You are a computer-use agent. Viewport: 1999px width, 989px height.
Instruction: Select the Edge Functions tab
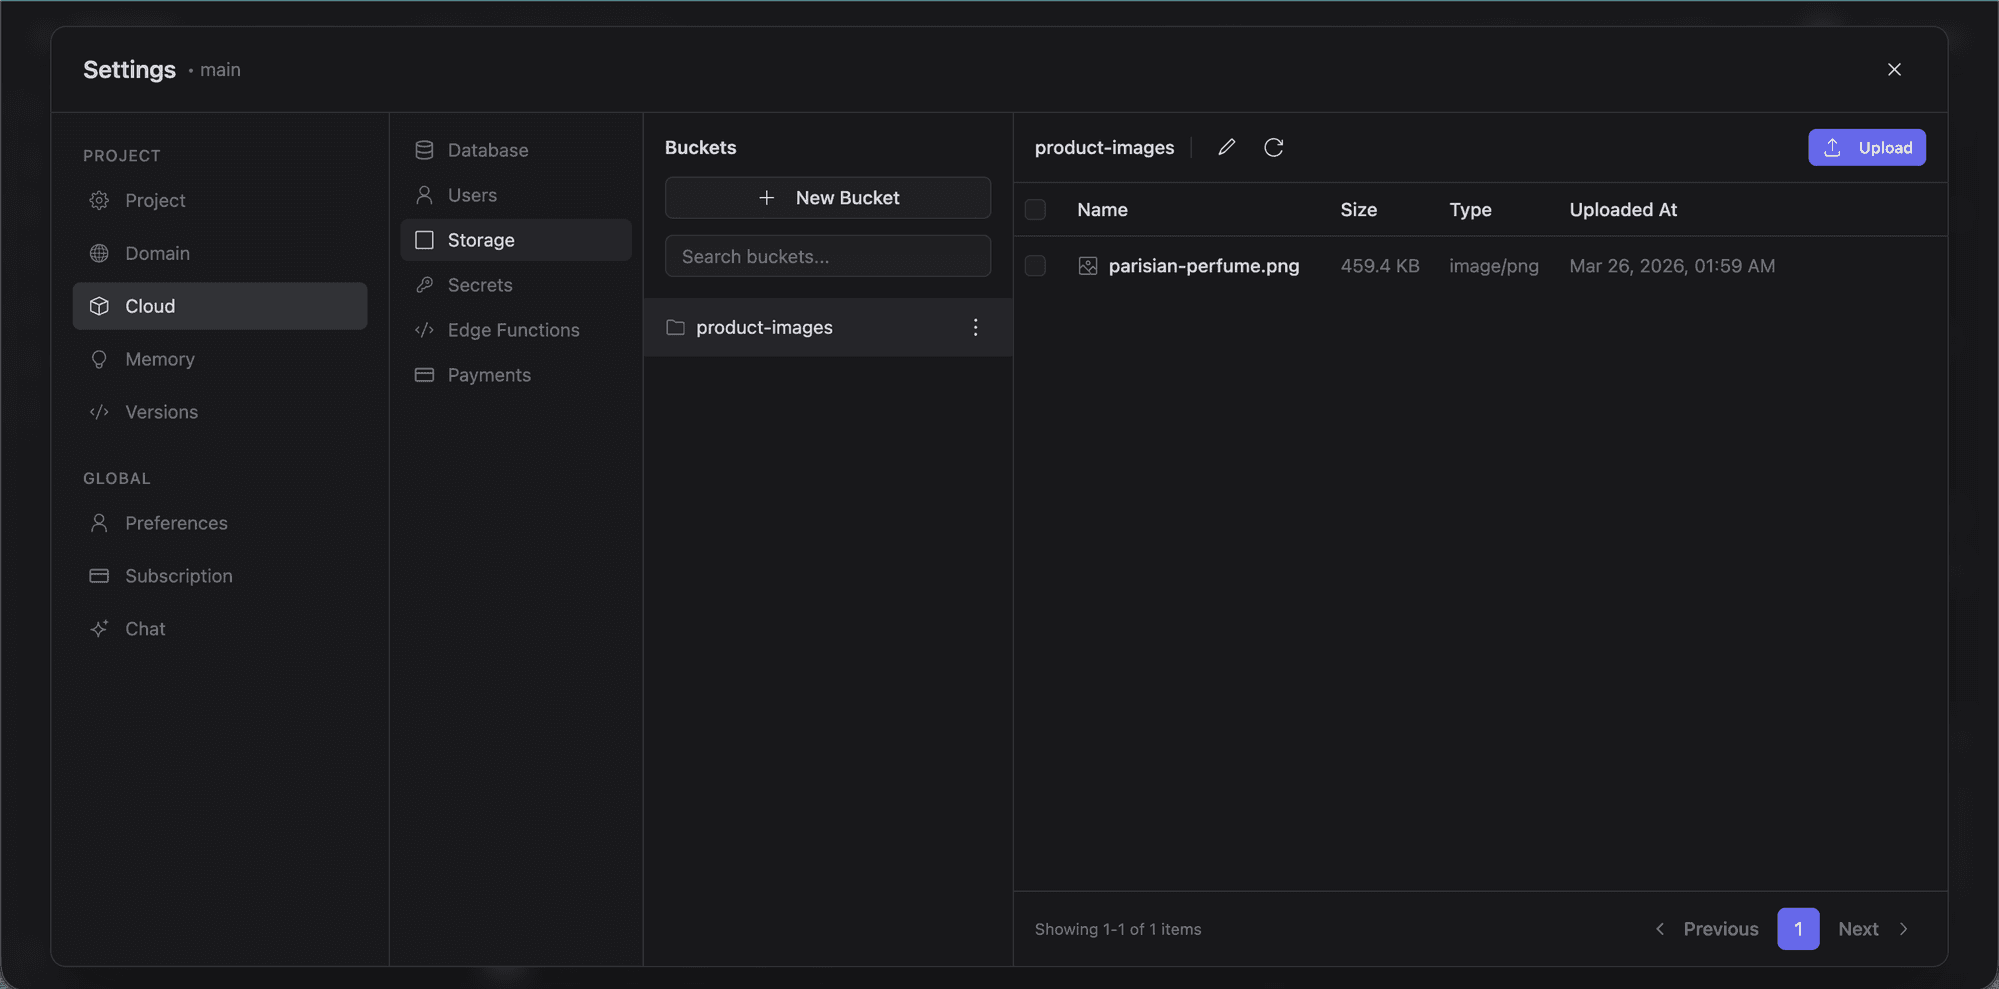click(516, 330)
